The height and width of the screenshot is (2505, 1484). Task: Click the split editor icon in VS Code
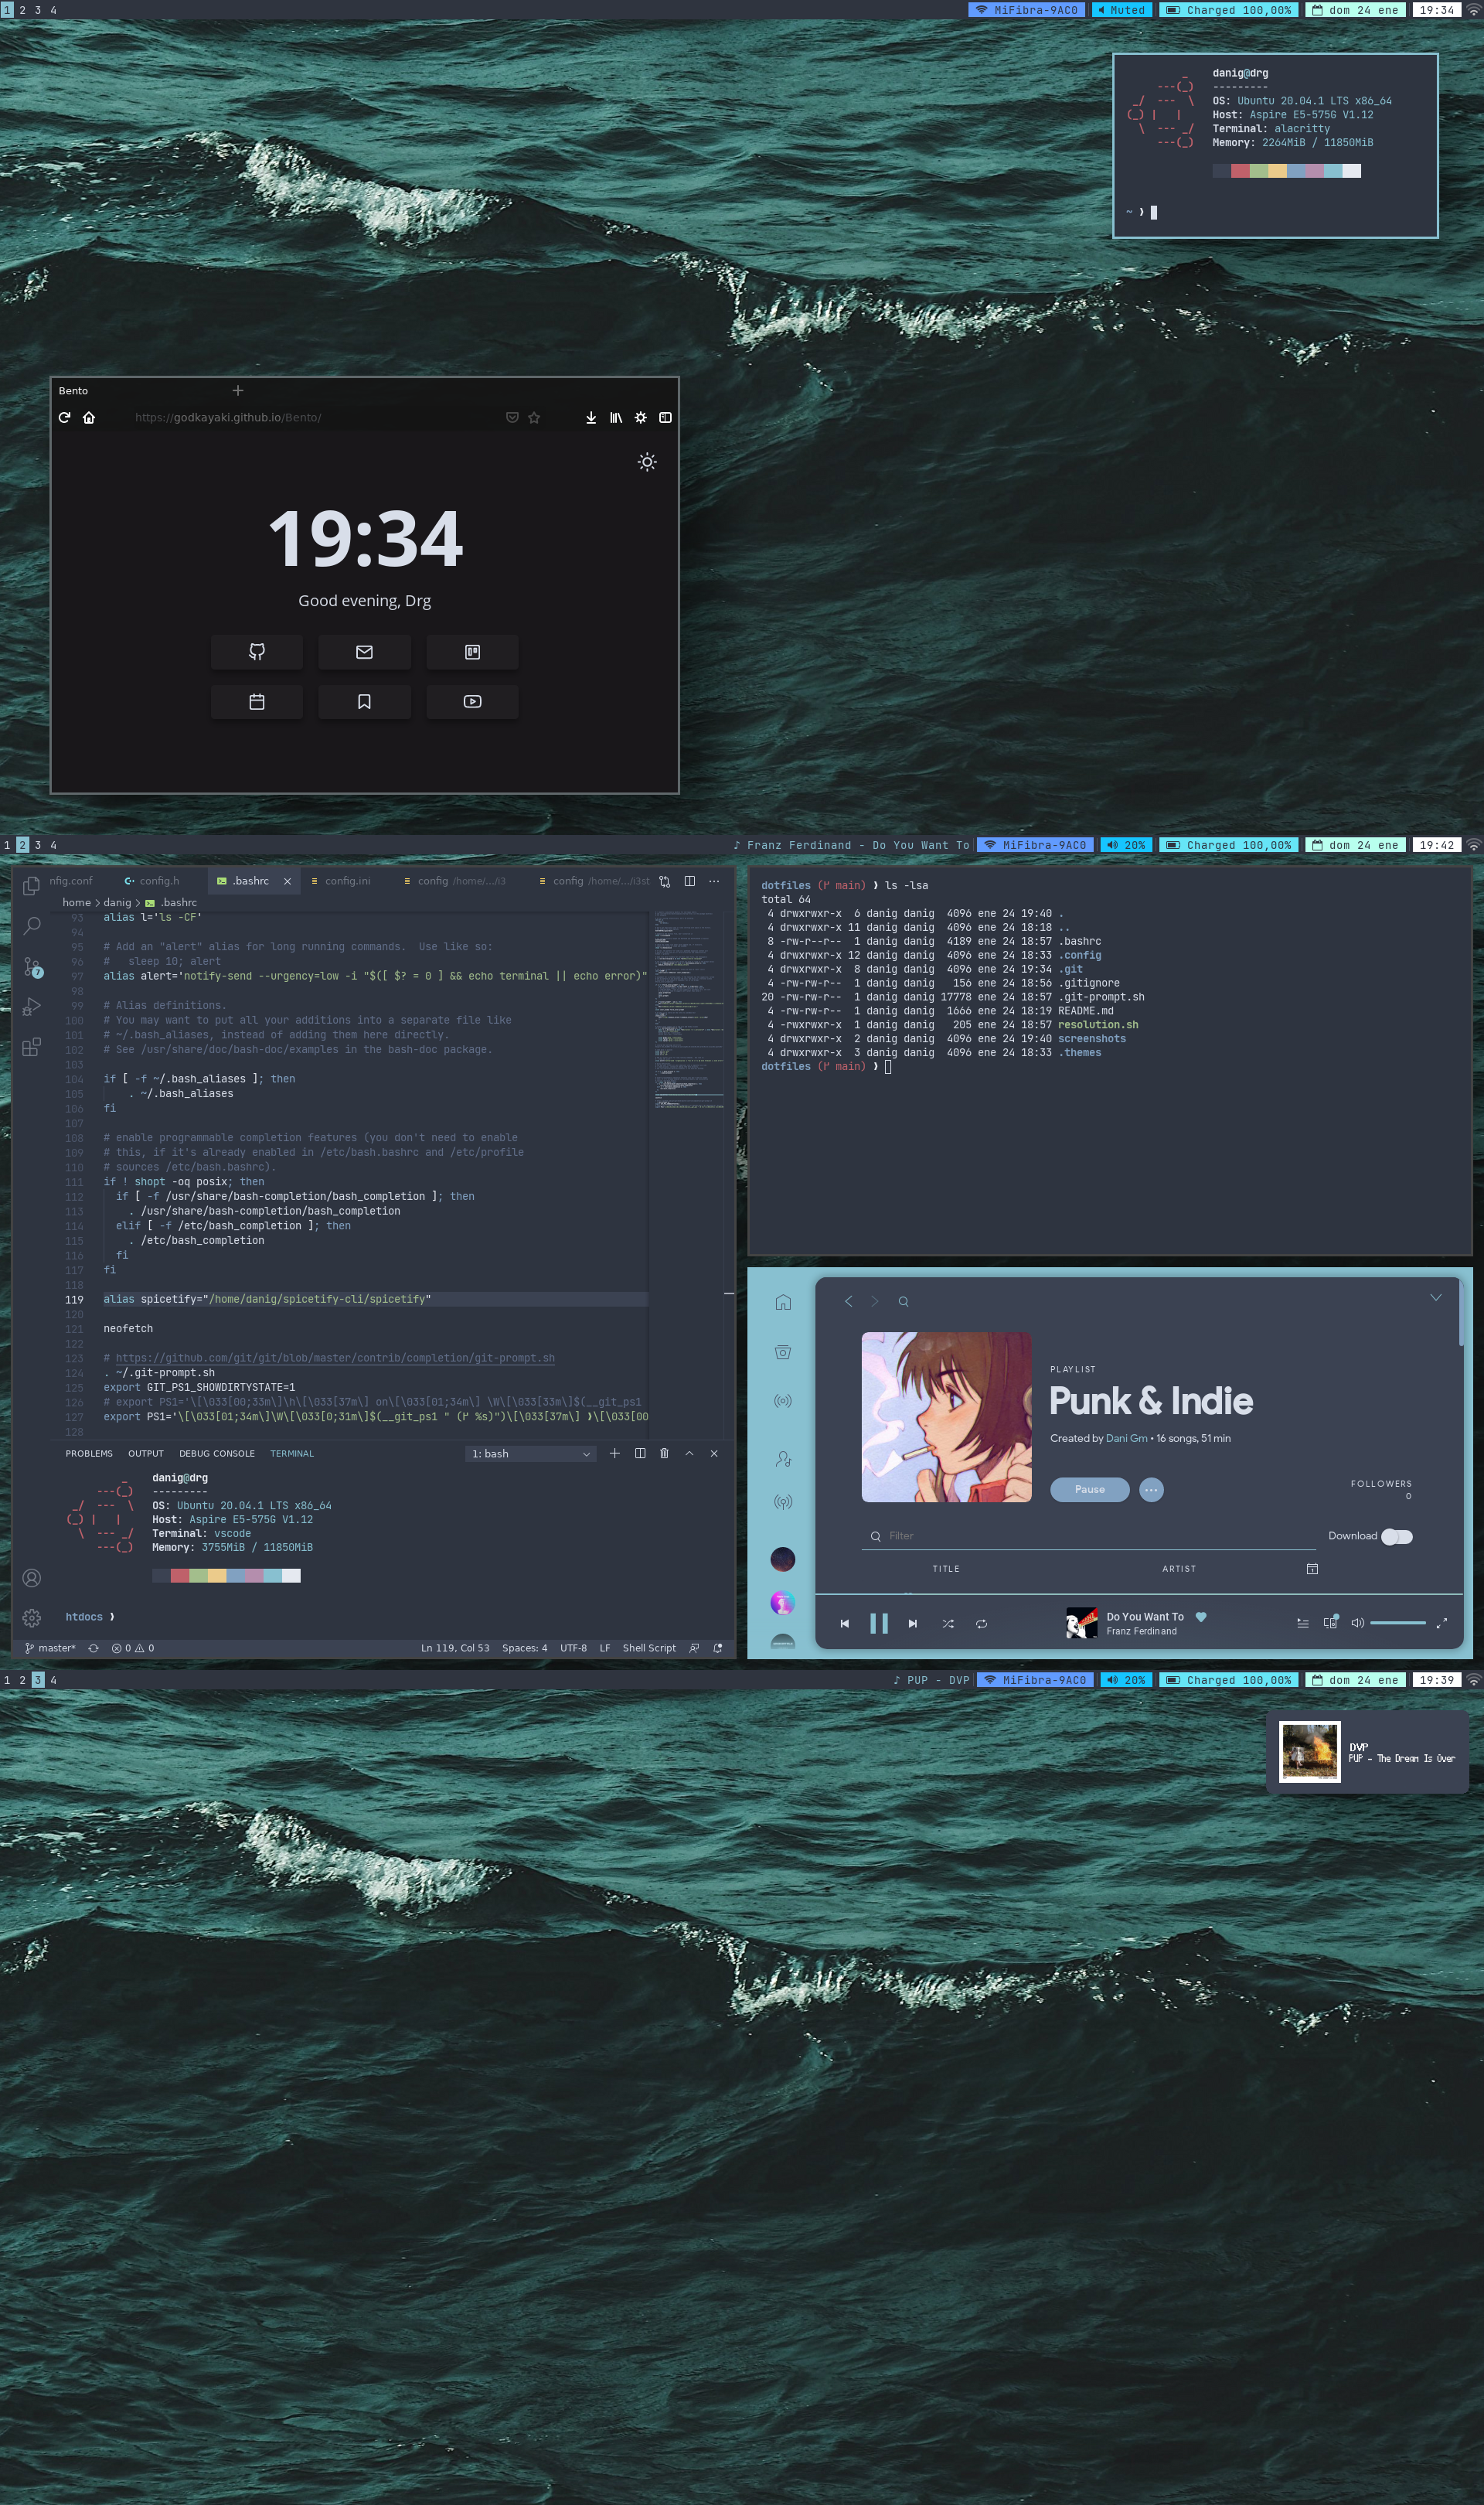pyautogui.click(x=689, y=881)
